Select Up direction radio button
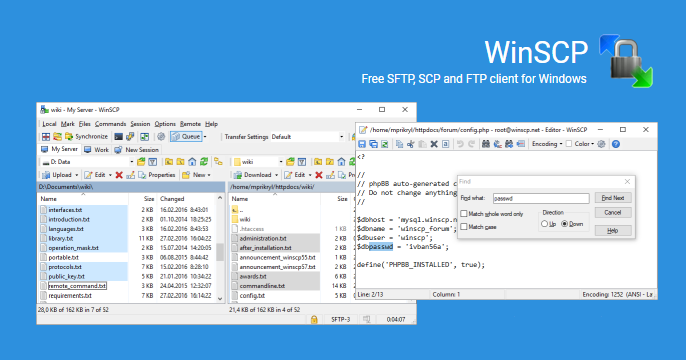The height and width of the screenshot is (360, 686). [x=544, y=224]
